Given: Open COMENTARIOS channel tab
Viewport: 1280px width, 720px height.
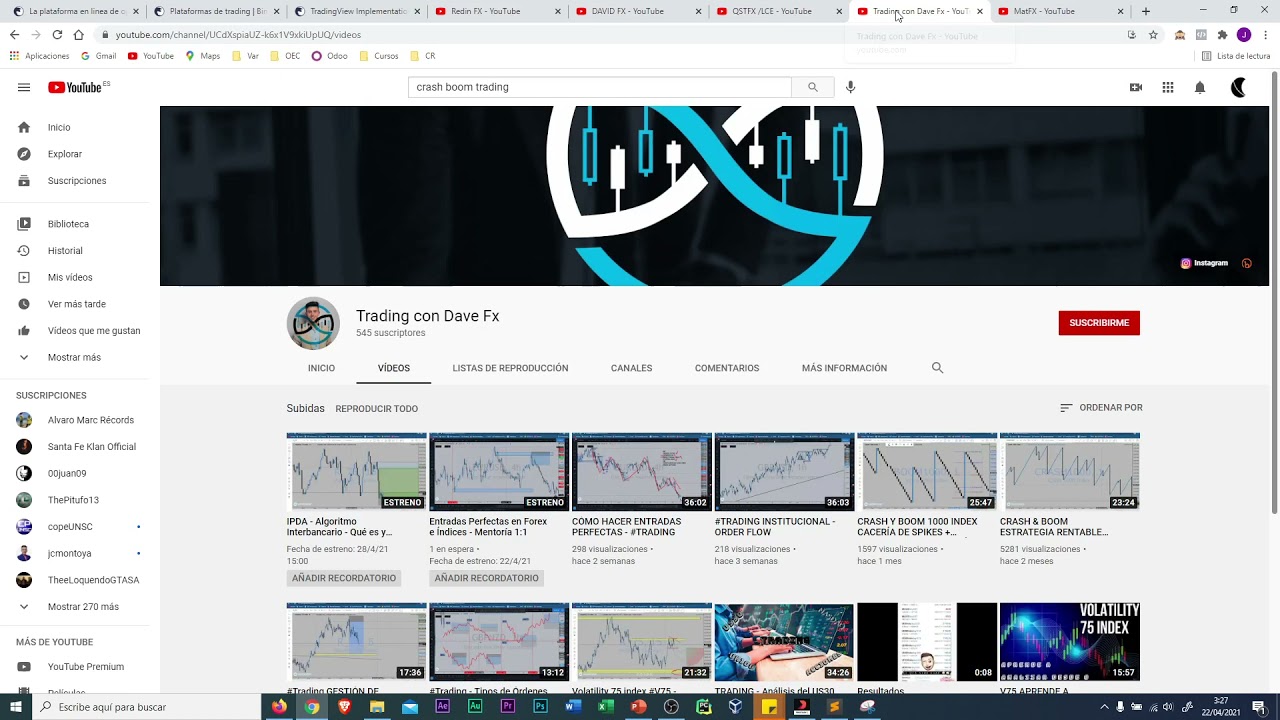Looking at the screenshot, I should [727, 368].
